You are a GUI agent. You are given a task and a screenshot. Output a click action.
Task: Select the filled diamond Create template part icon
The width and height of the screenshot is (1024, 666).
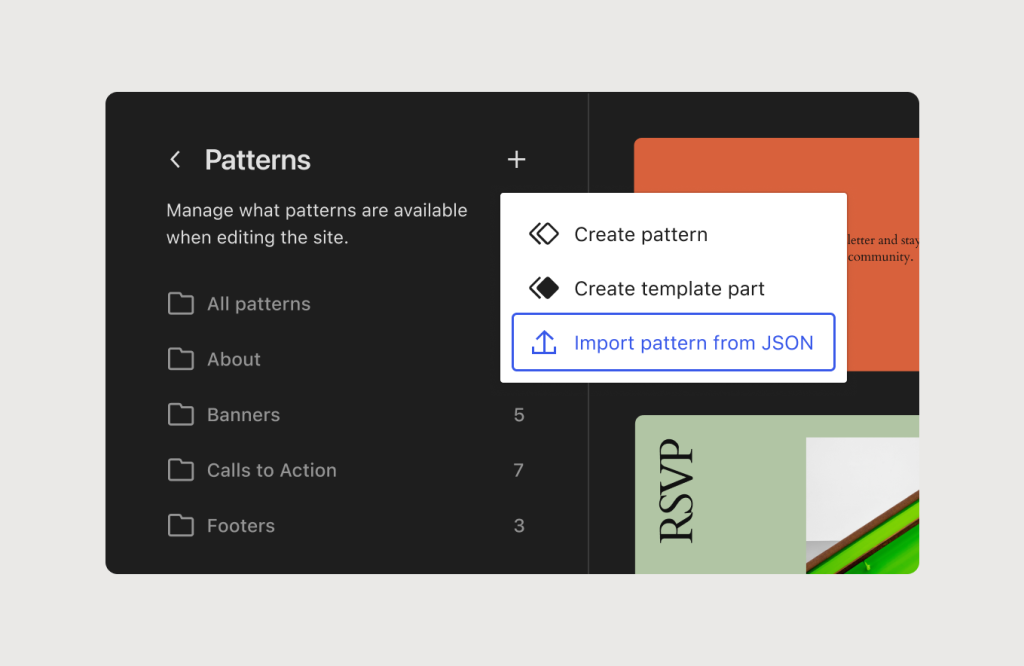pyautogui.click(x=543, y=287)
